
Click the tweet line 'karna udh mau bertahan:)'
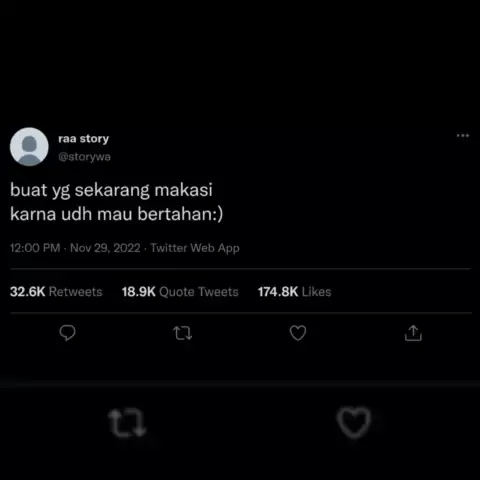(x=116, y=214)
